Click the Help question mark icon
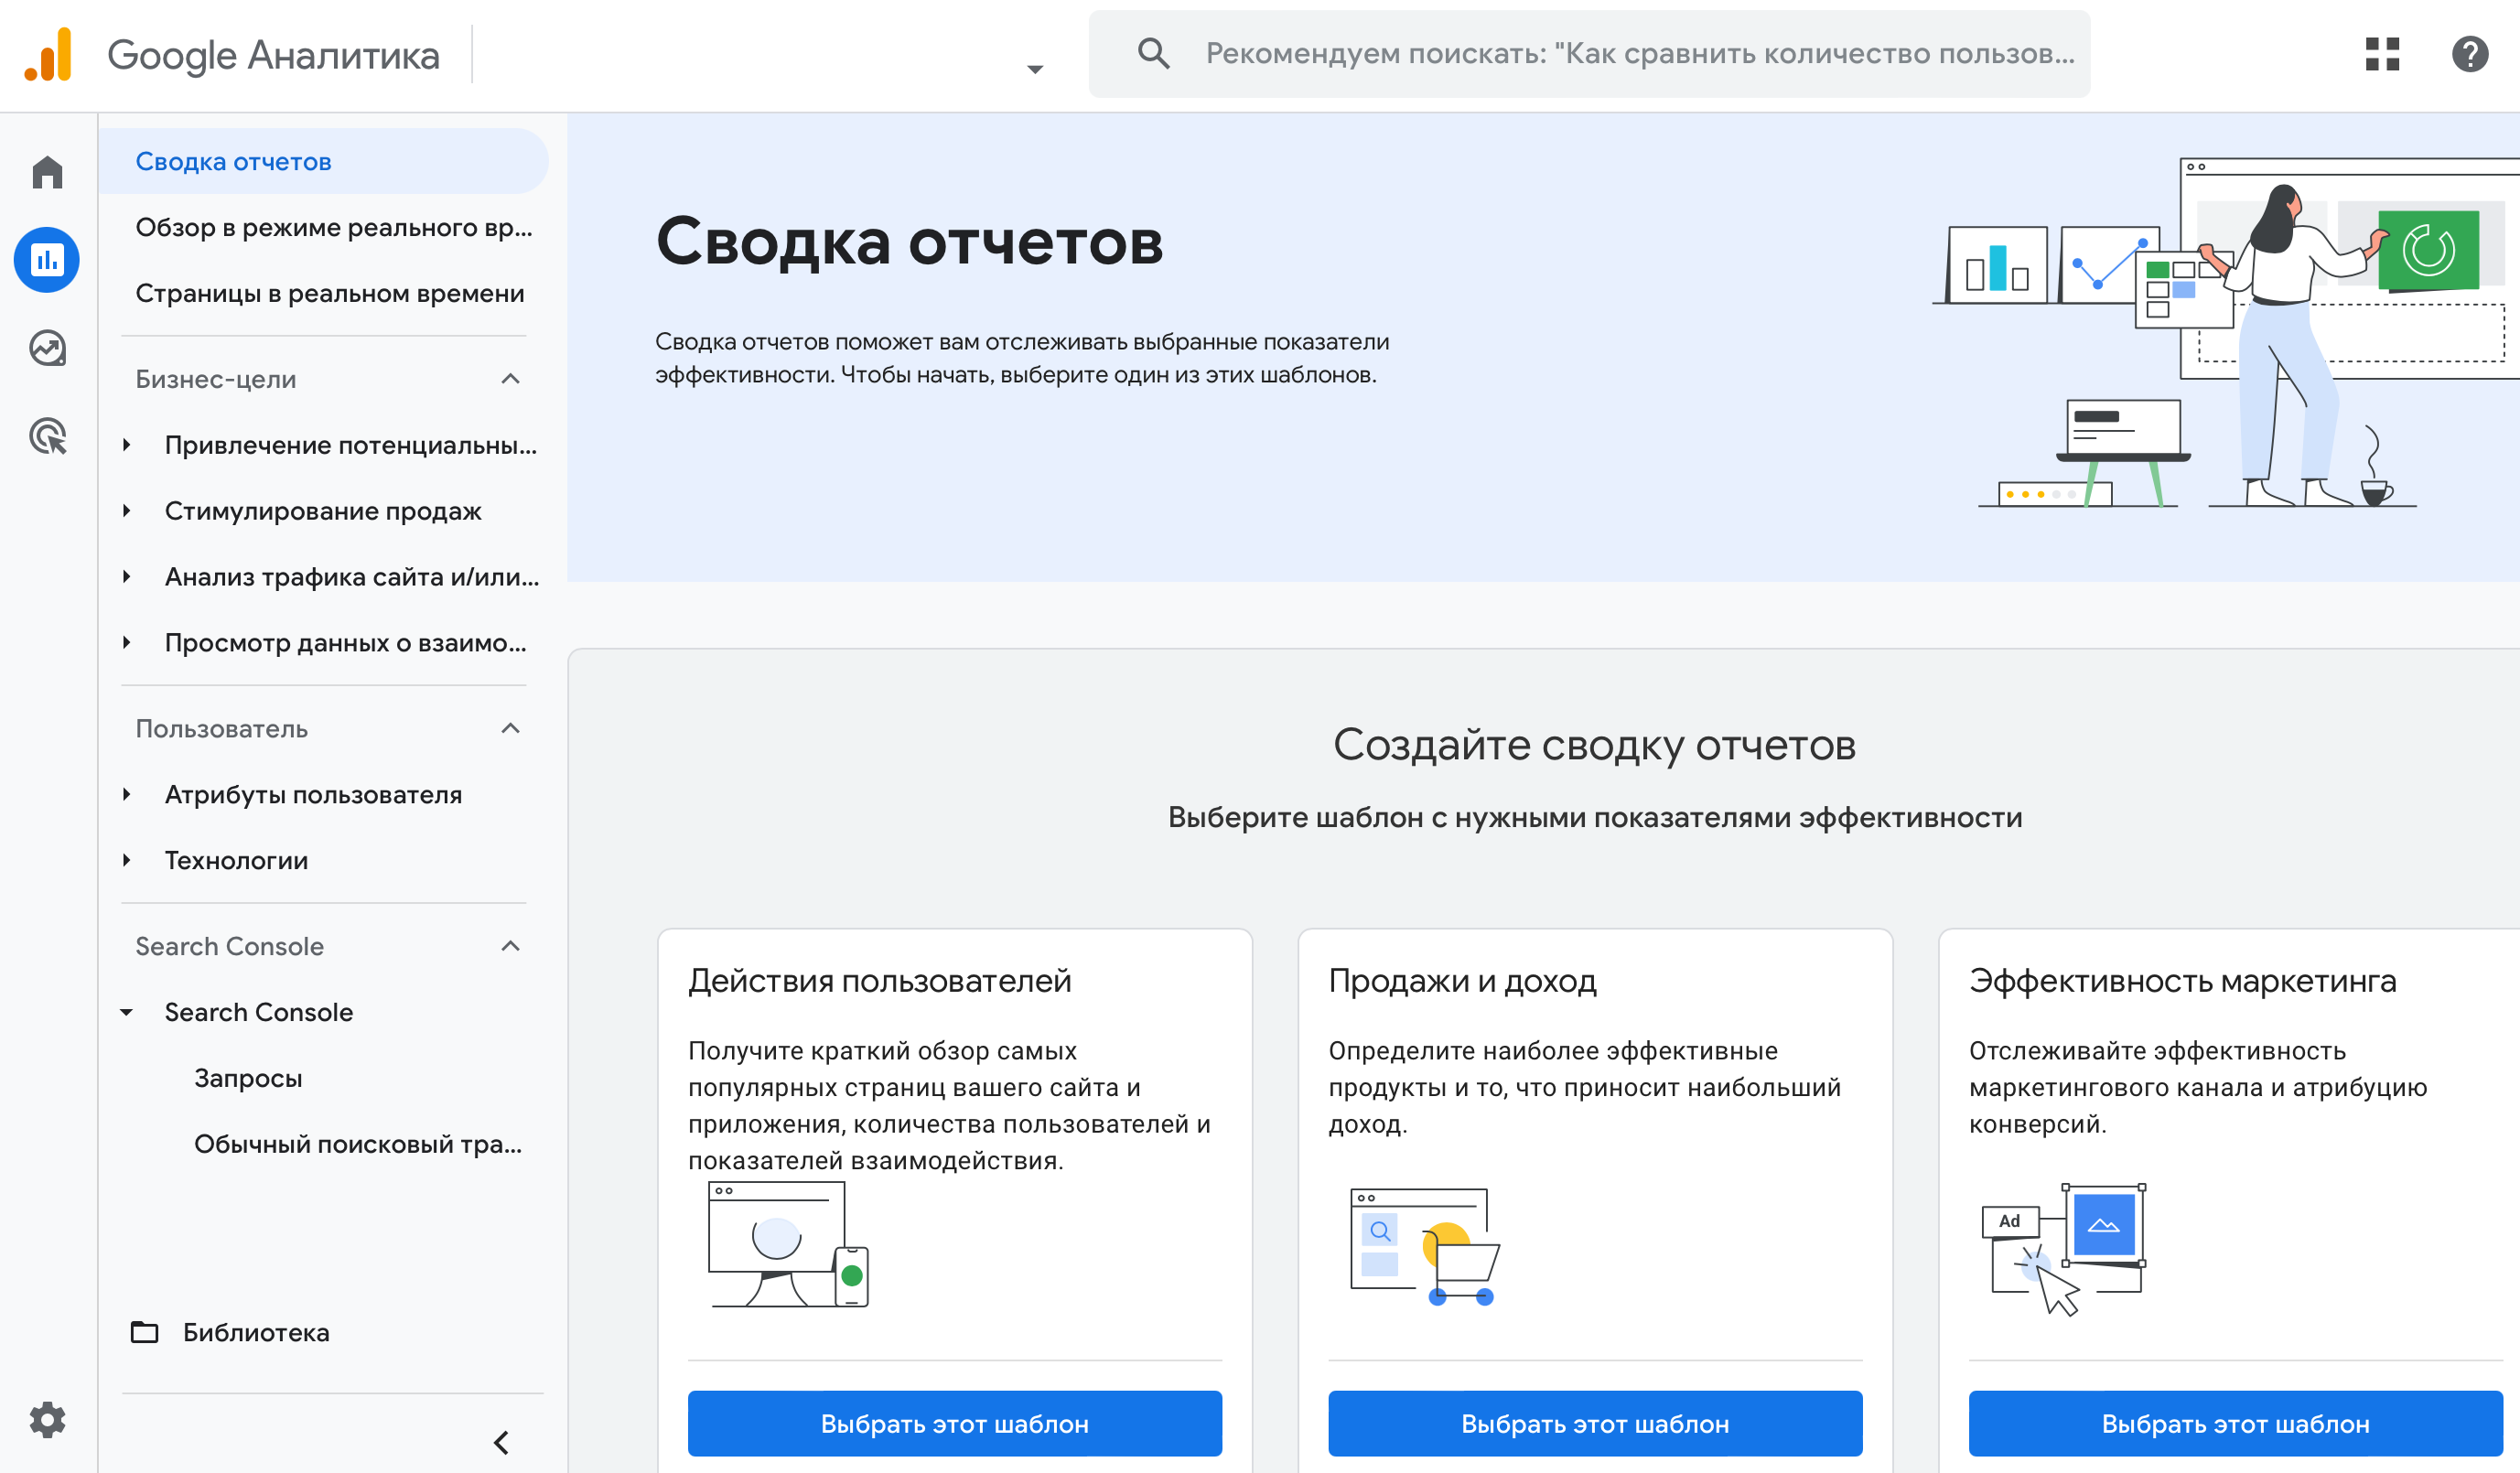Viewport: 2520px width, 1473px height. click(x=2469, y=54)
